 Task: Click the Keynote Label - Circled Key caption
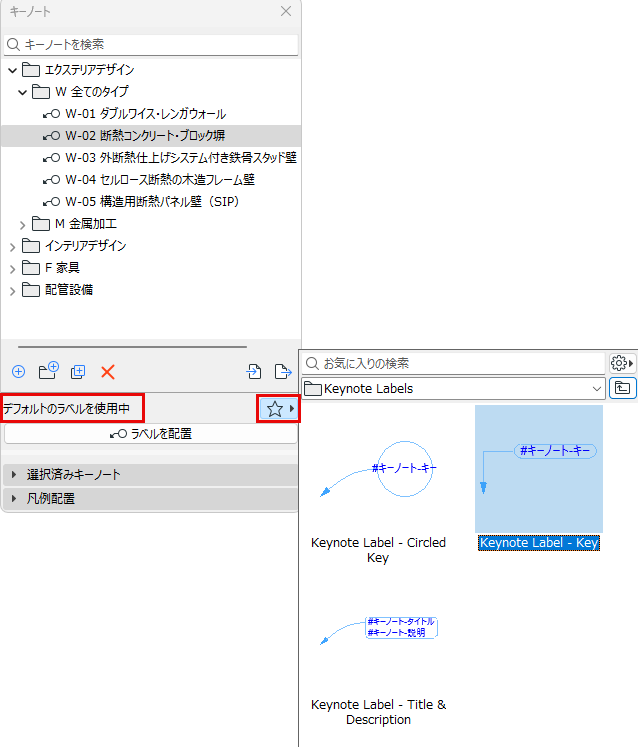[x=378, y=550]
